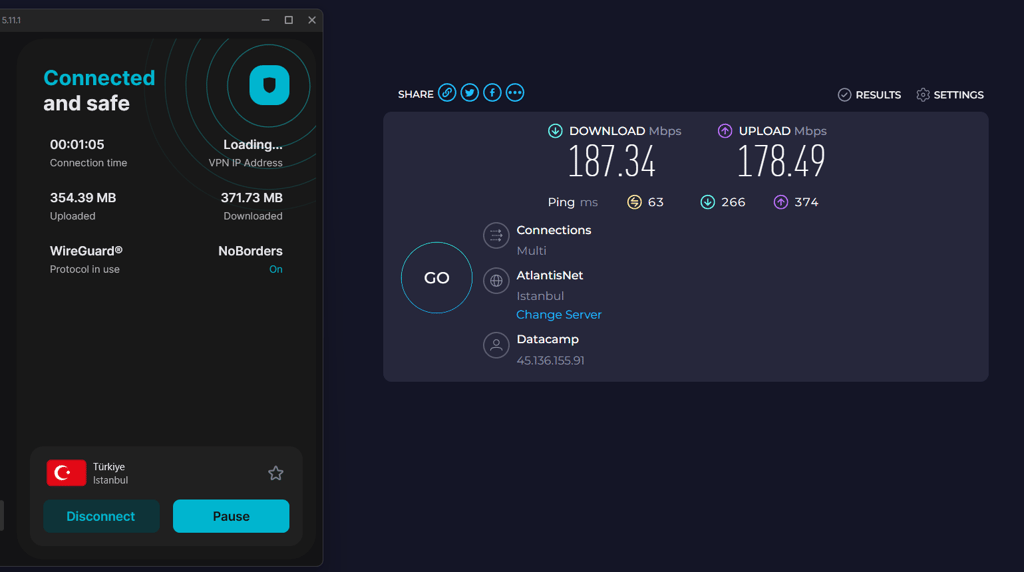Screen dimensions: 1024x572
Task: Click the Settings gear icon
Action: click(x=923, y=95)
